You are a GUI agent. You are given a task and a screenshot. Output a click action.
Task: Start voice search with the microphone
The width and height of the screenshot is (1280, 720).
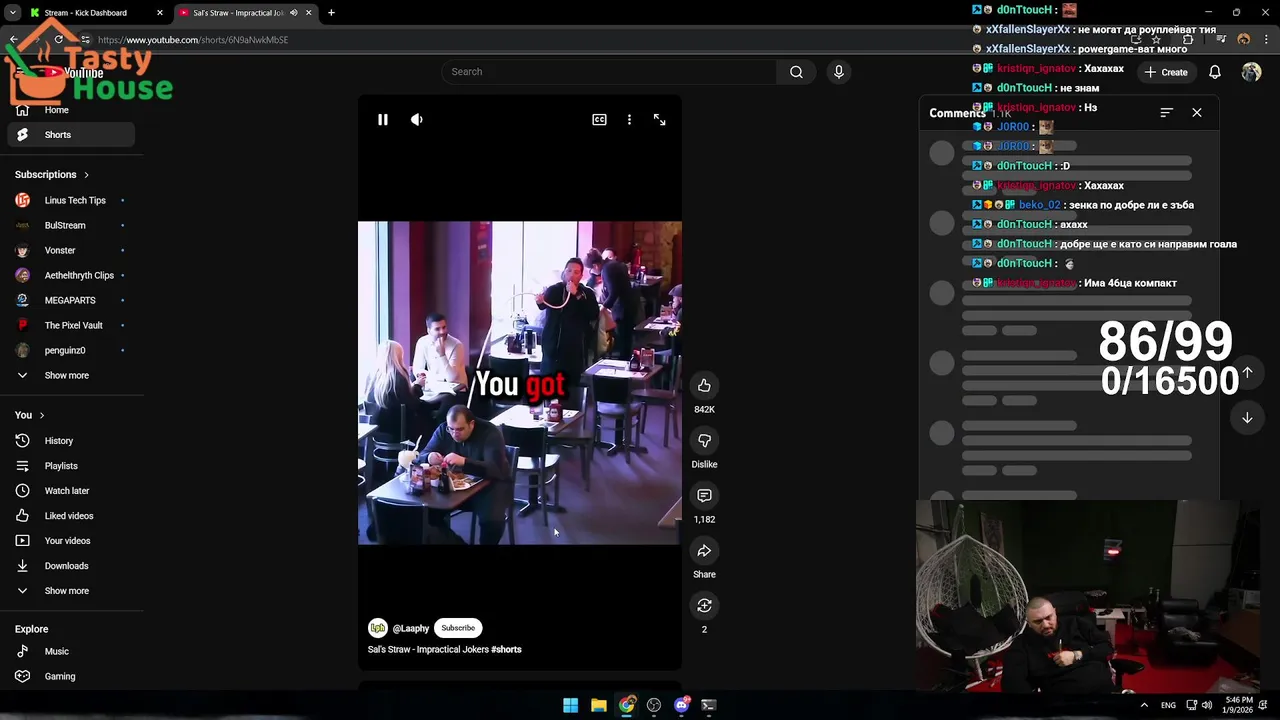click(x=839, y=72)
